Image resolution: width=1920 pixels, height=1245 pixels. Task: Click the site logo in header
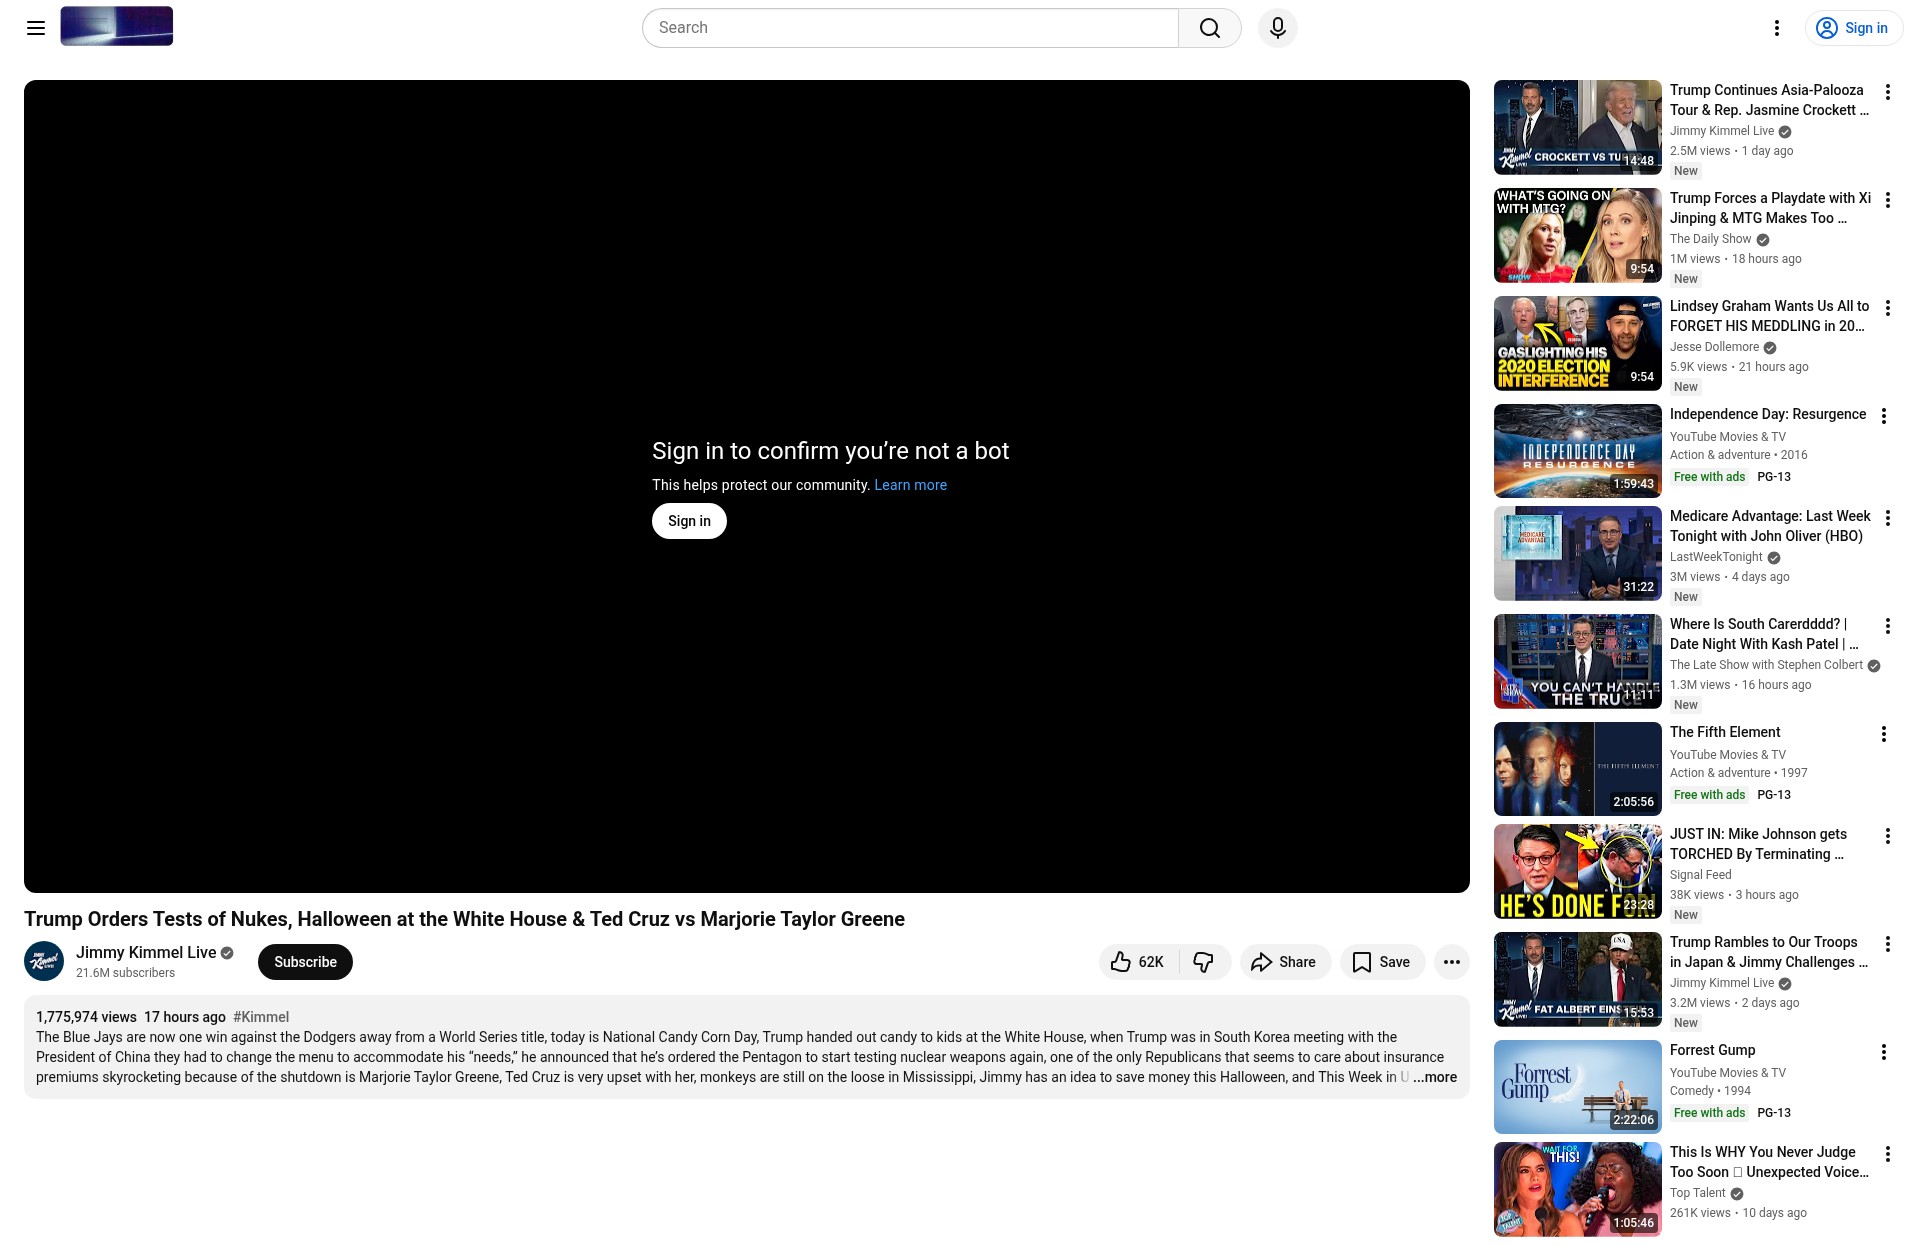point(116,26)
